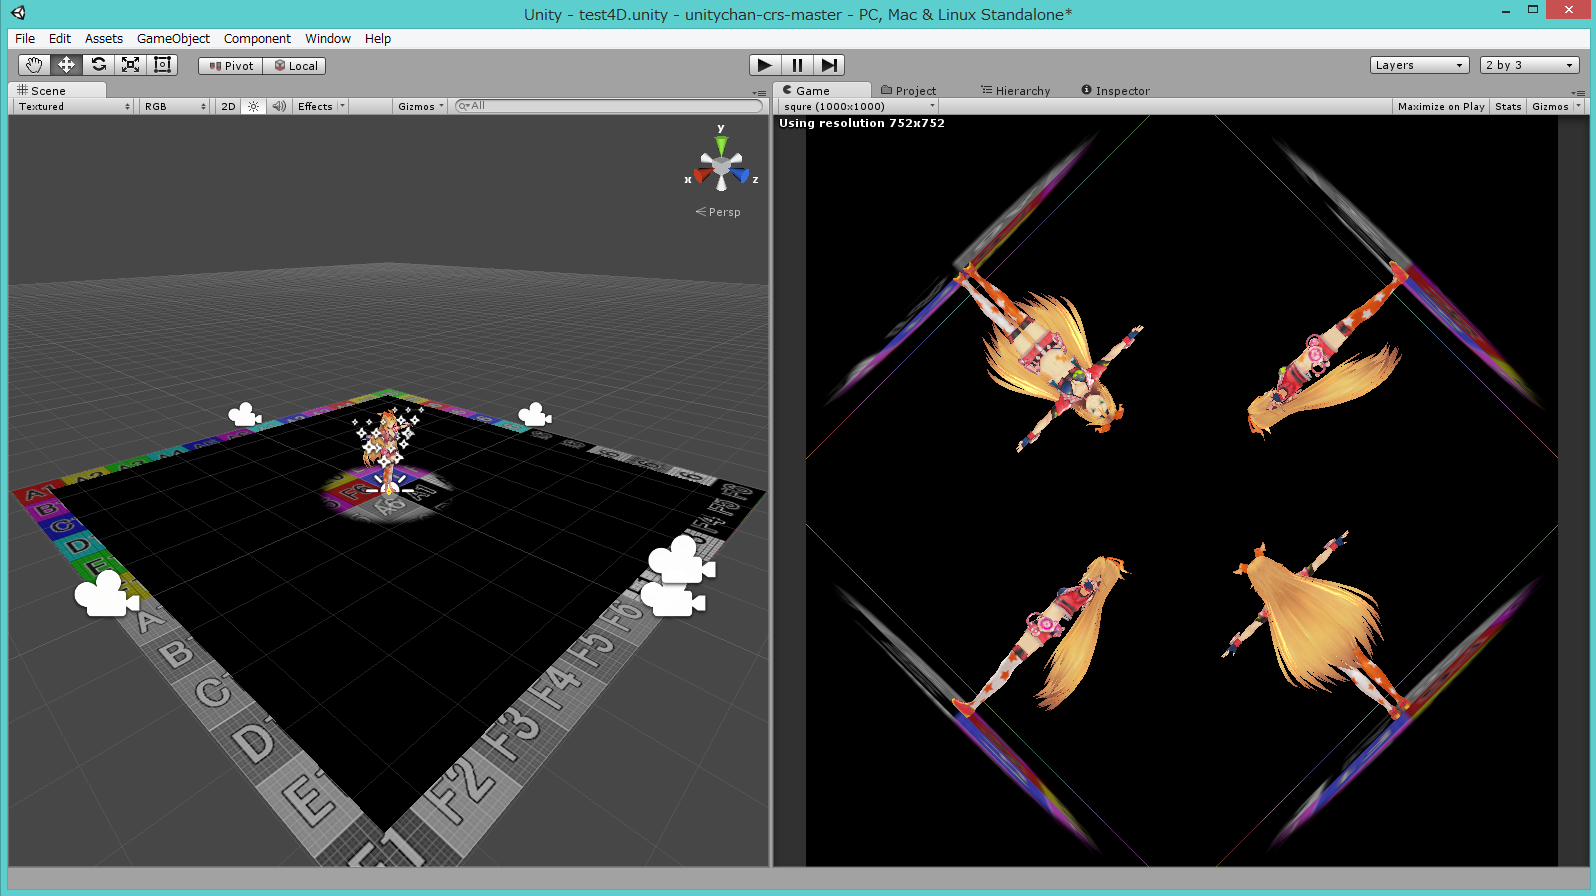This screenshot has width=1596, height=896.
Task: Switch to the Scene tab
Action: (x=57, y=90)
